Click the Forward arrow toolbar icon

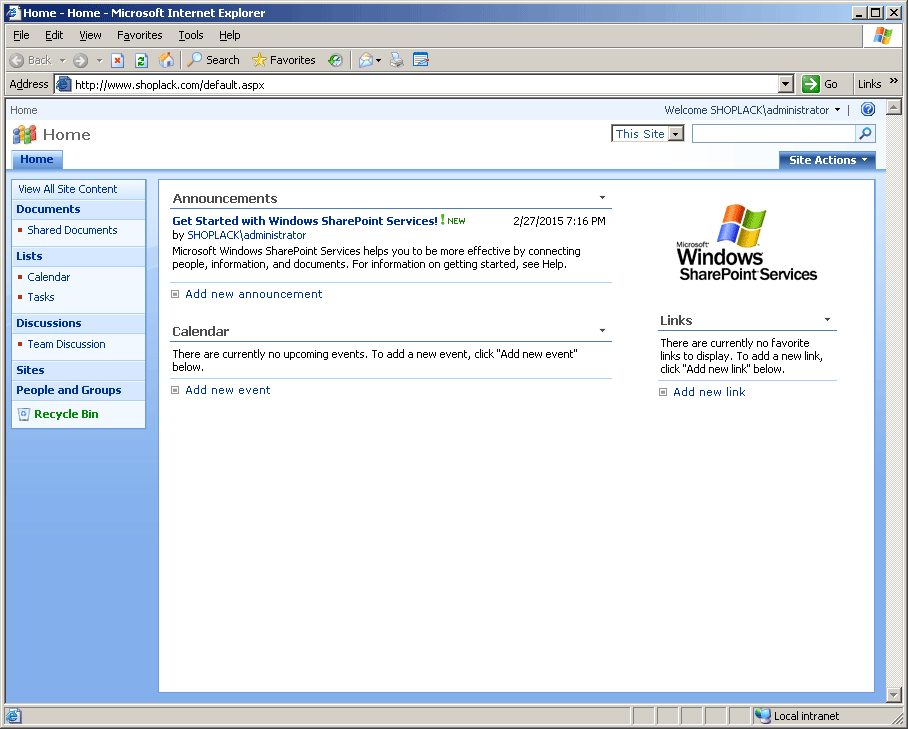pos(80,60)
